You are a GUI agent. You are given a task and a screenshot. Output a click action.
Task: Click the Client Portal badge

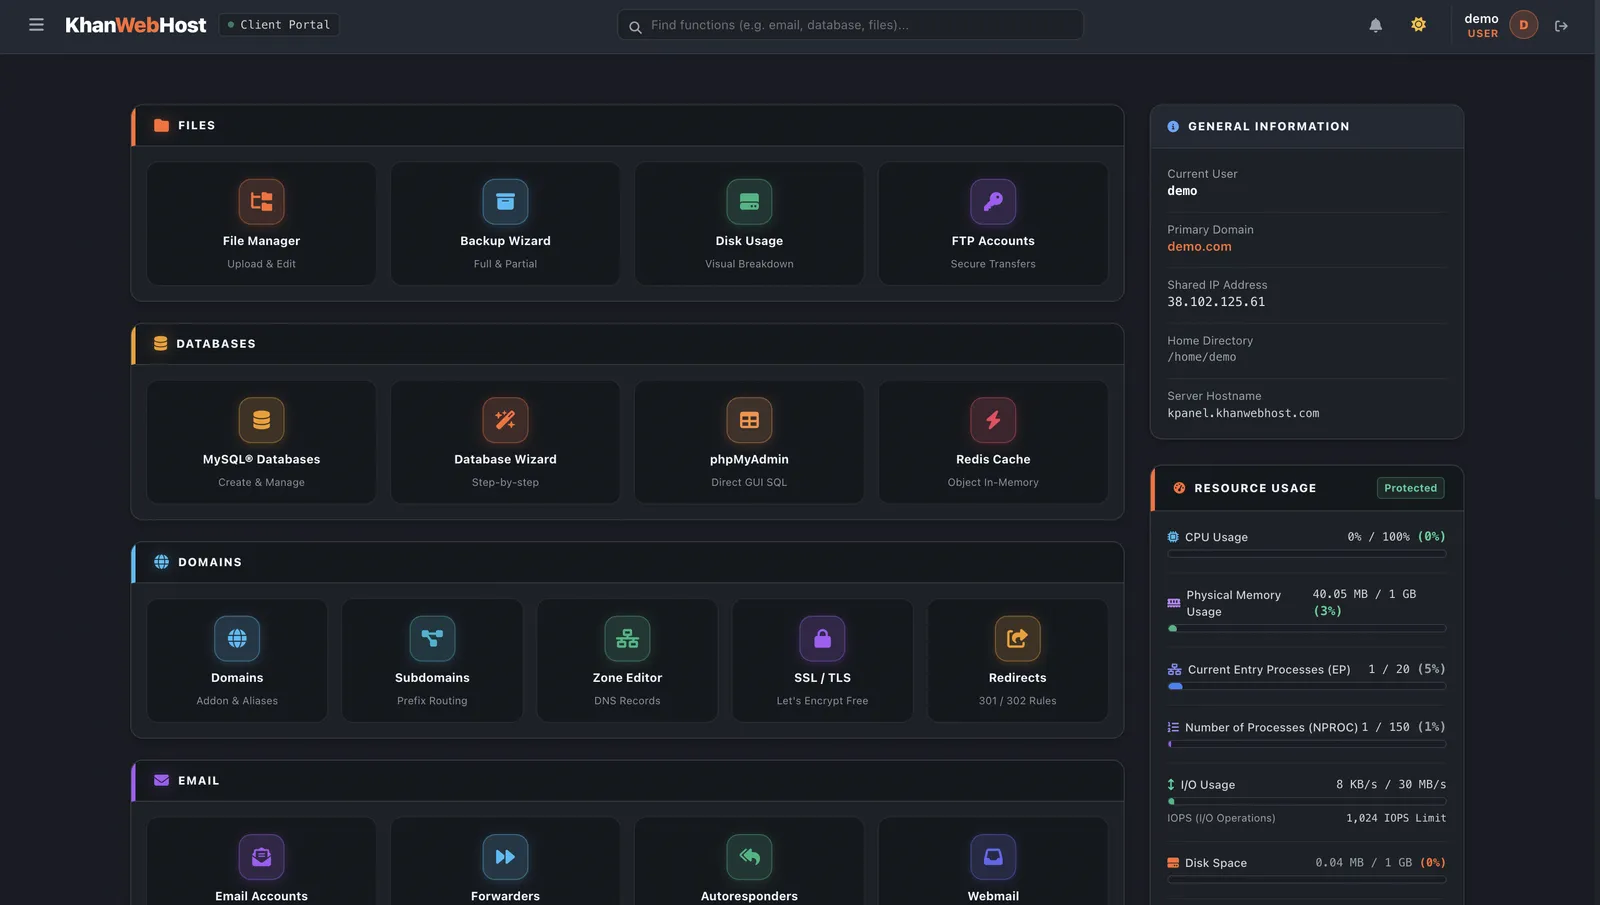(279, 25)
